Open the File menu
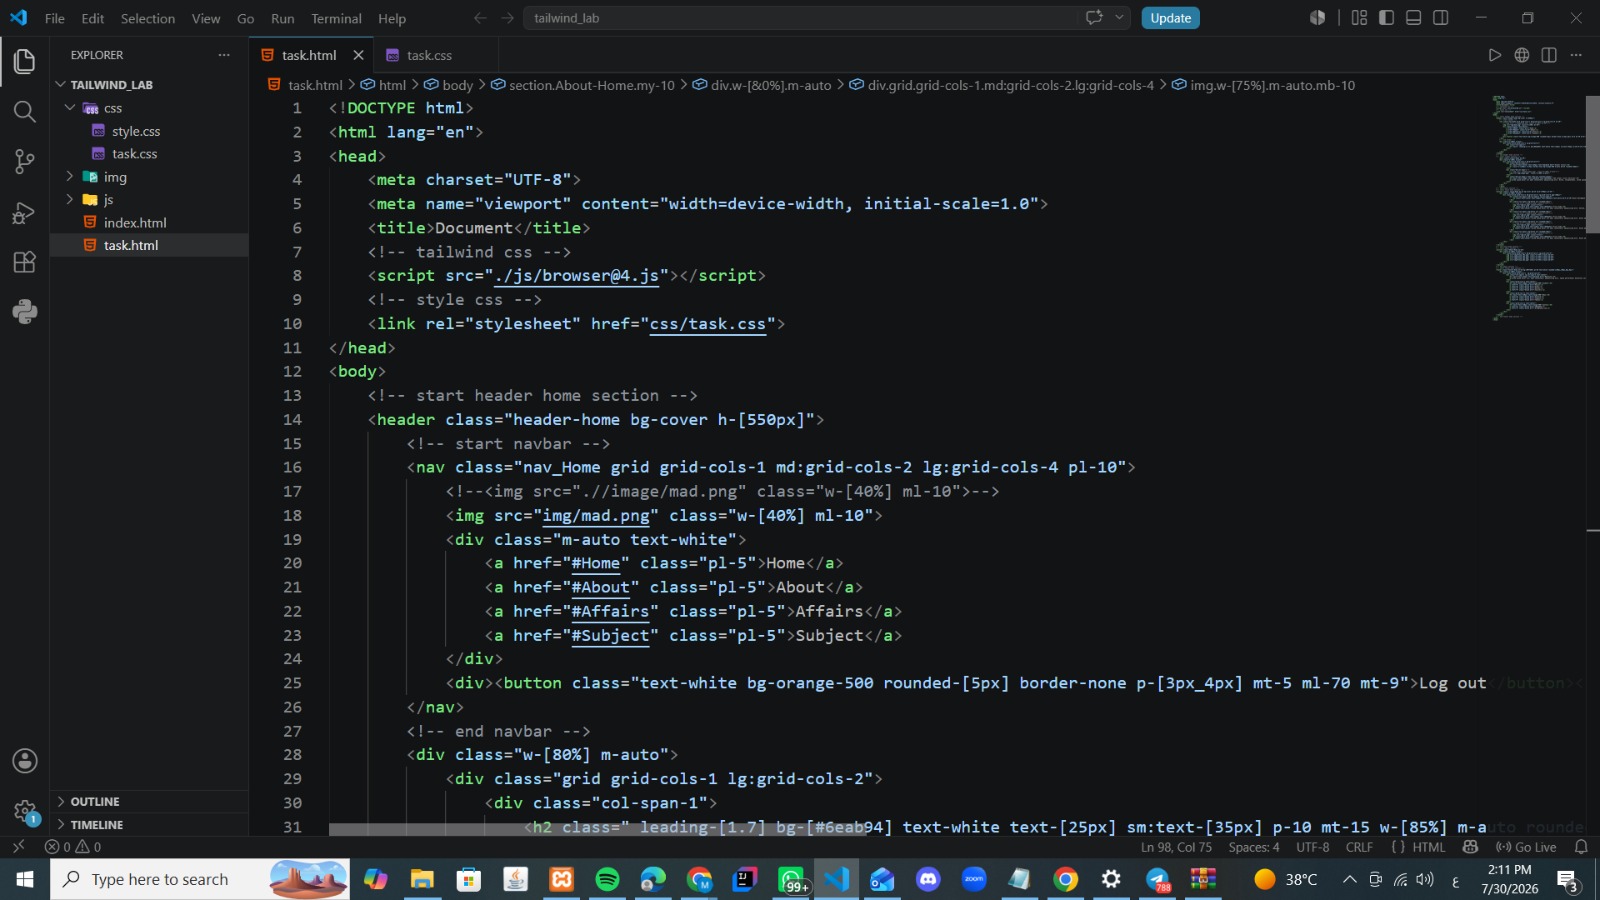This screenshot has width=1600, height=900. (x=55, y=18)
